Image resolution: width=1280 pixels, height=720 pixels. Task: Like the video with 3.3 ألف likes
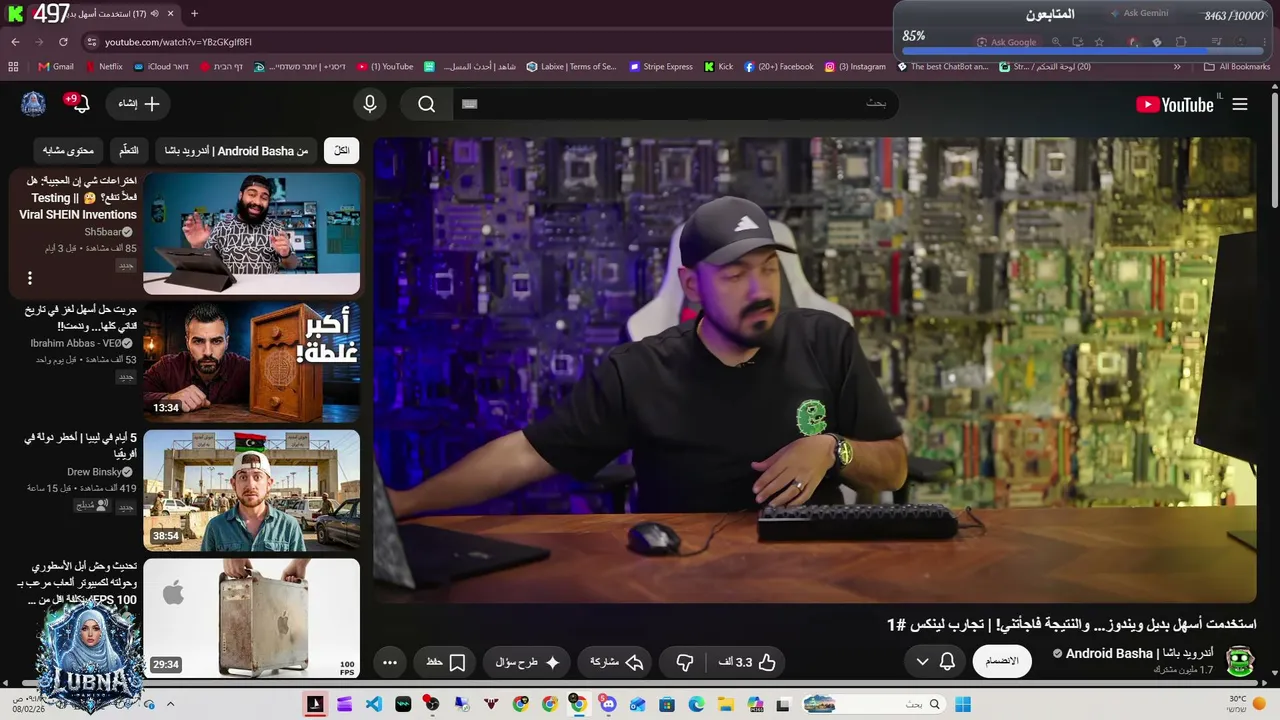click(747, 662)
